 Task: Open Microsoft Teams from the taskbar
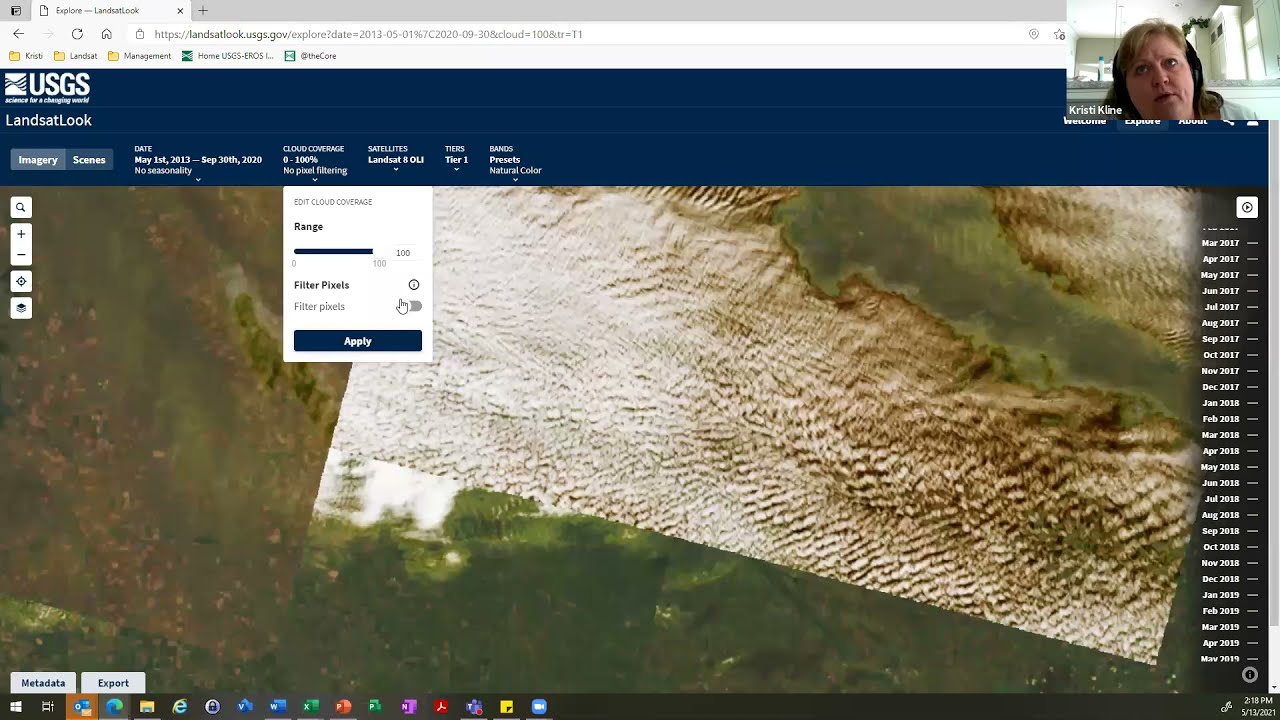pyautogui.click(x=474, y=707)
